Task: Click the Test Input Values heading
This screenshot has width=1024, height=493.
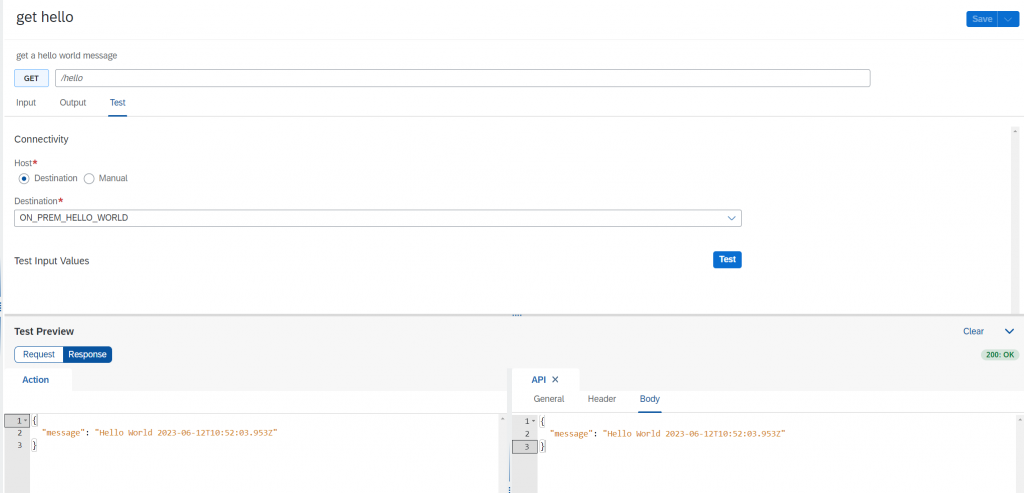Action: point(52,261)
